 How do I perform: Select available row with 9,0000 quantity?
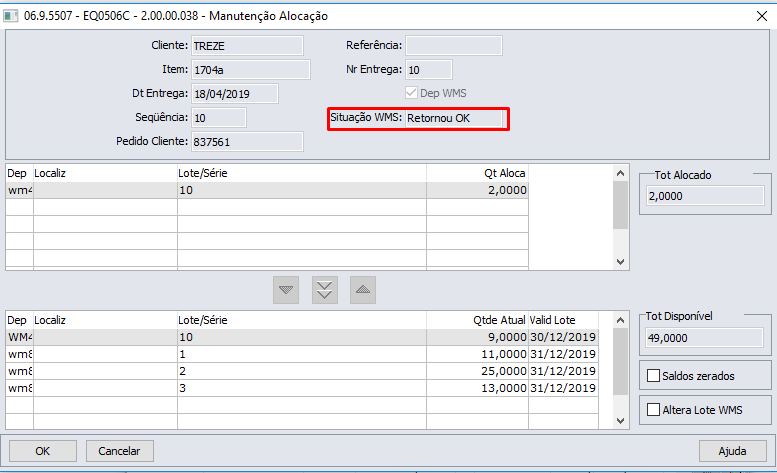302,337
